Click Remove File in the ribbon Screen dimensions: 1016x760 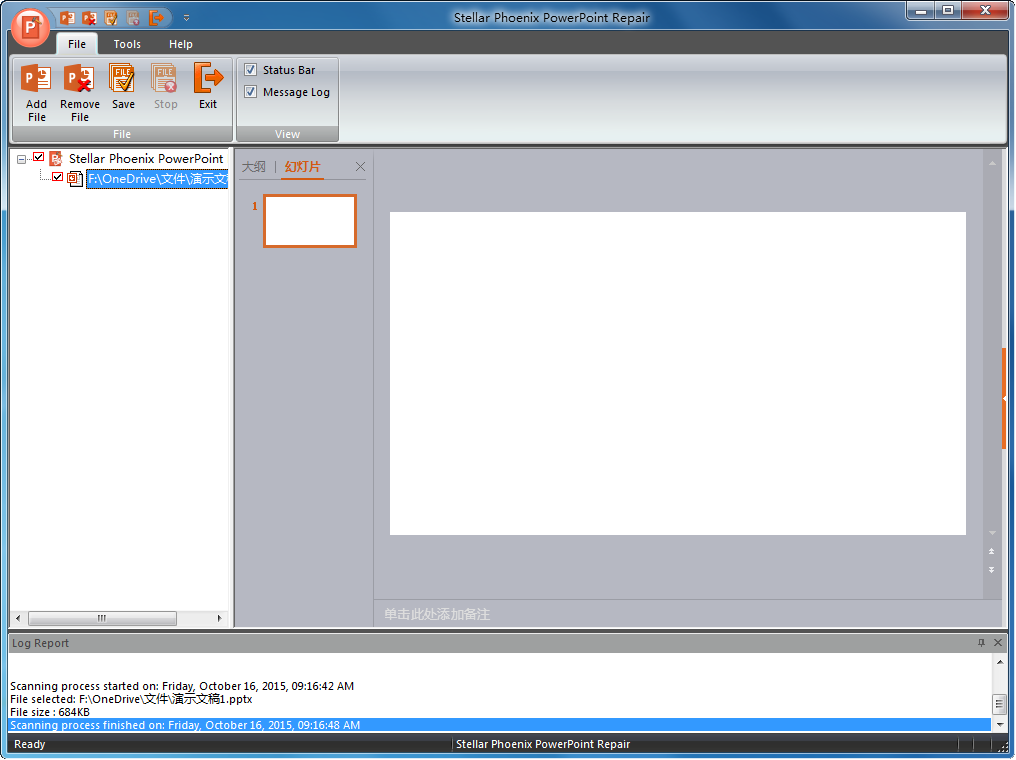click(79, 92)
